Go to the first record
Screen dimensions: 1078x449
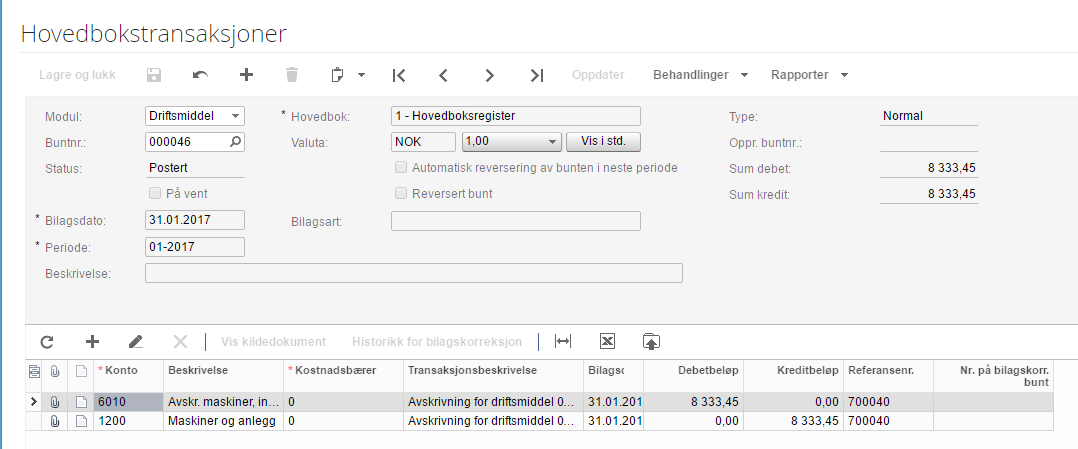coord(399,75)
